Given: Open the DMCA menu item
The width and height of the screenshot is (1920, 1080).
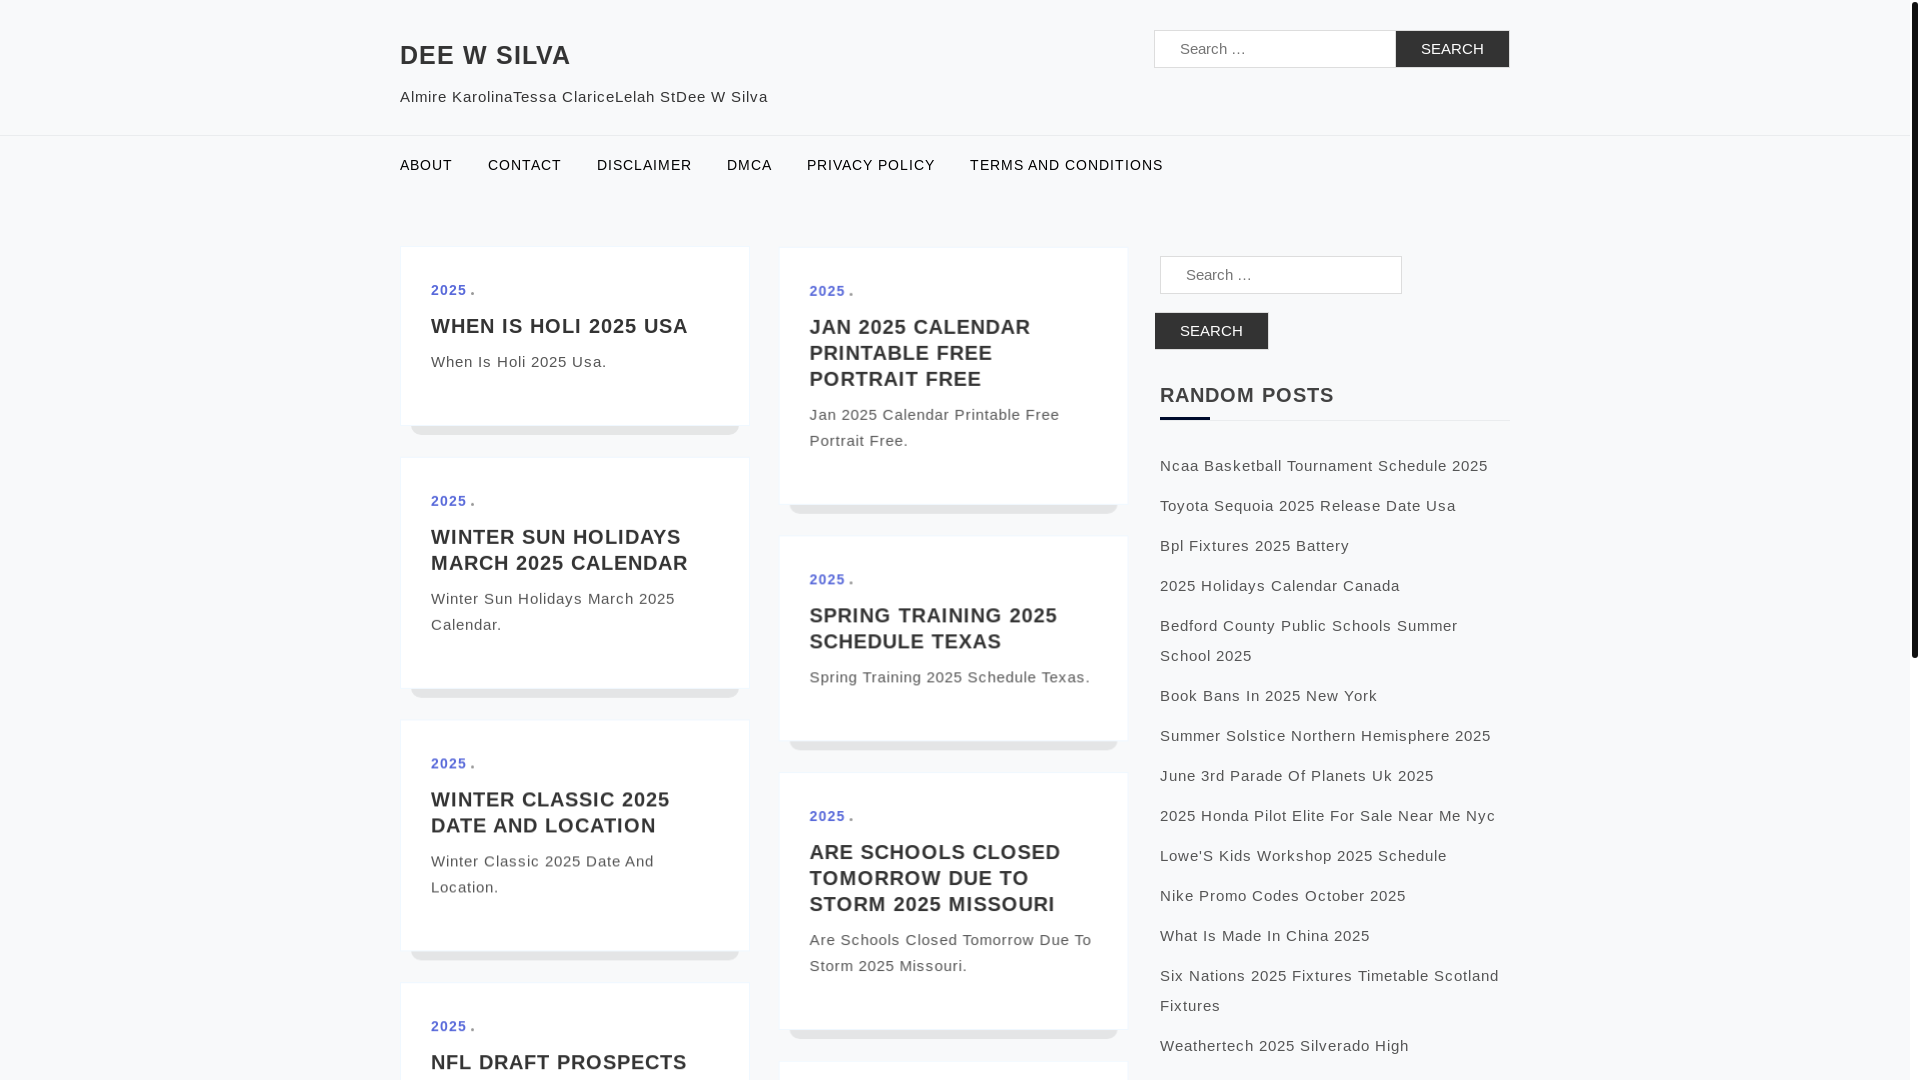Looking at the screenshot, I should pyautogui.click(x=749, y=165).
